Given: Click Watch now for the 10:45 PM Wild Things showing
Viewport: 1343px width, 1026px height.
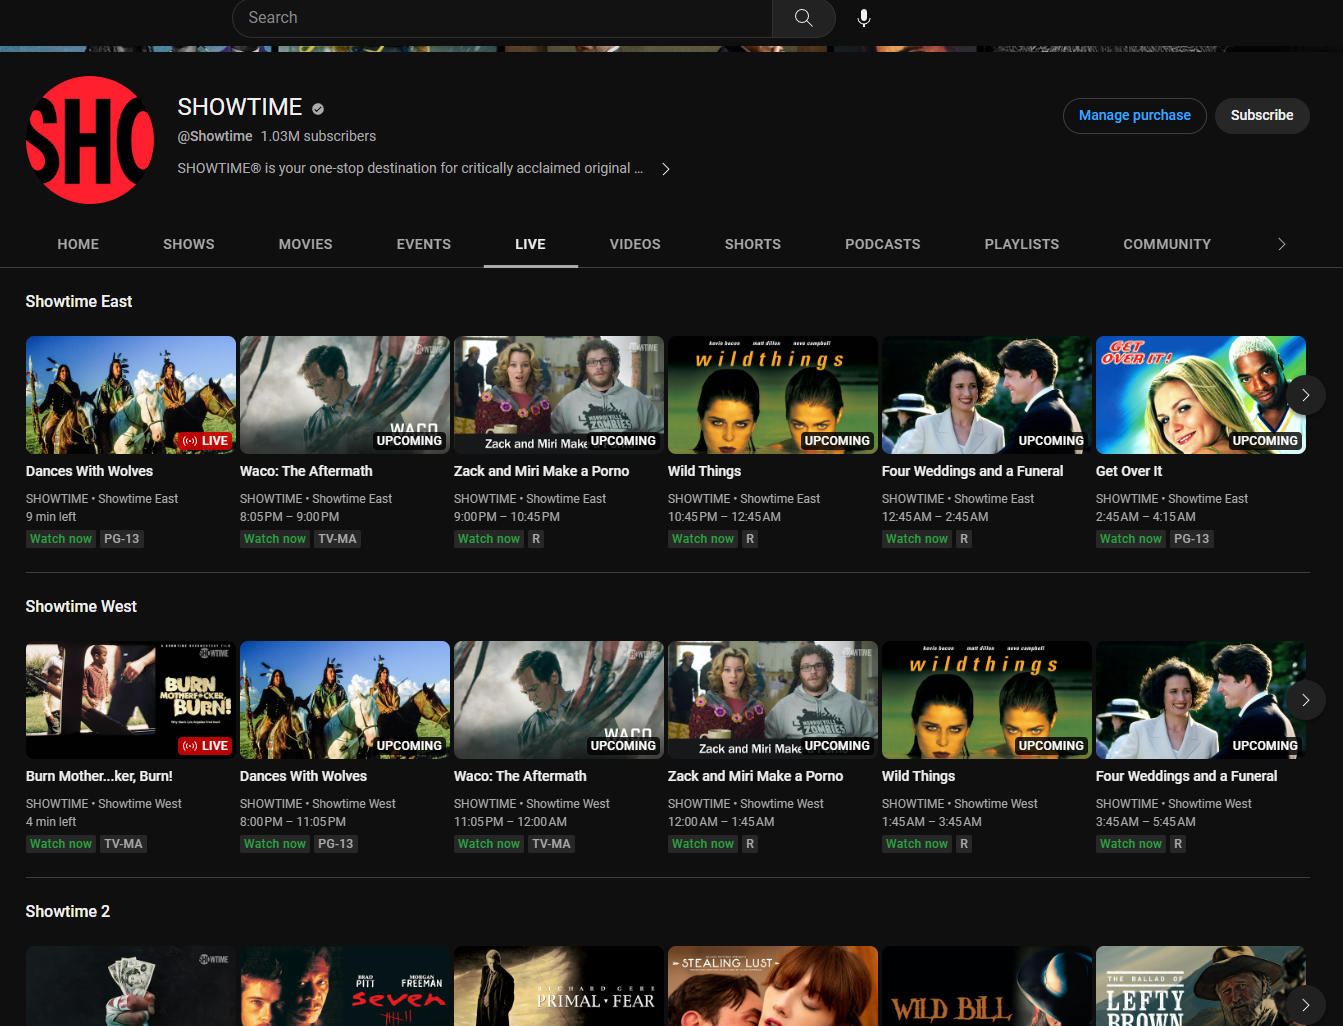Looking at the screenshot, I should coord(703,539).
